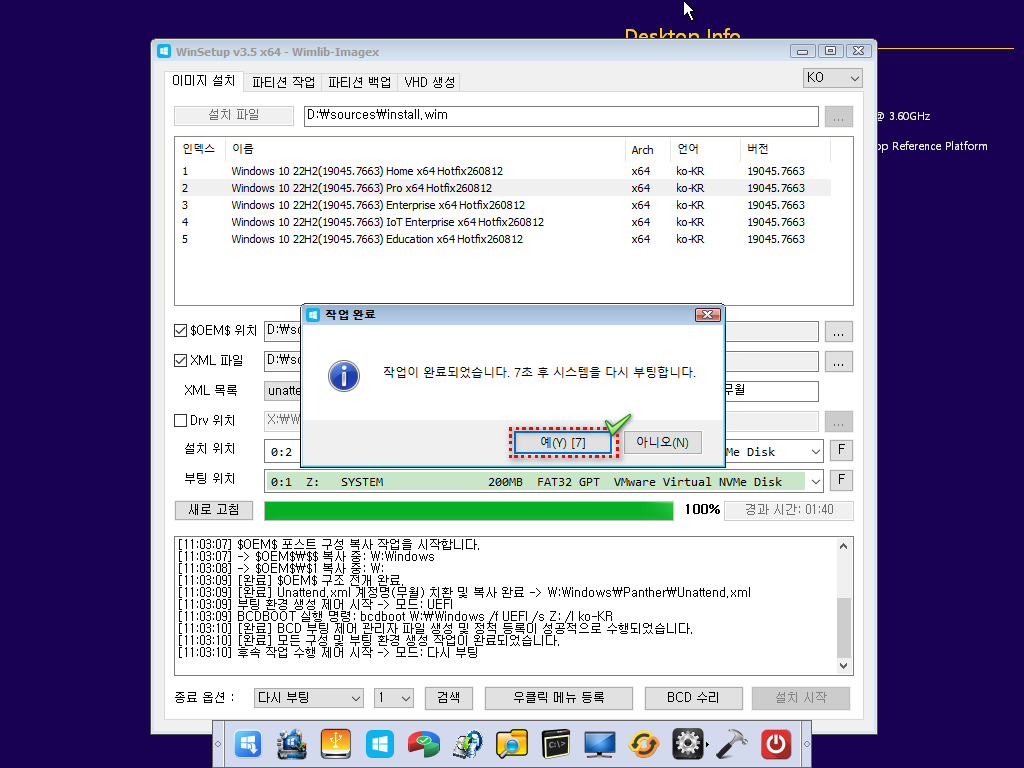
Task: Open the orange USB drive tool in the dock
Action: coord(336,744)
